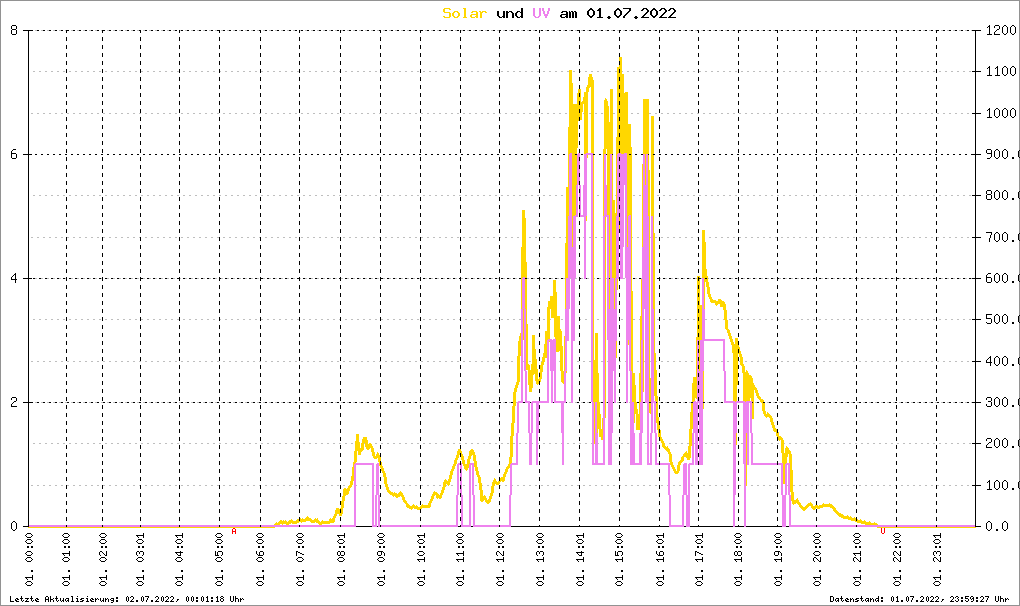The image size is (1020, 606).
Task: Click time label '01. 00:00'
Action: pyautogui.click(x=29, y=559)
